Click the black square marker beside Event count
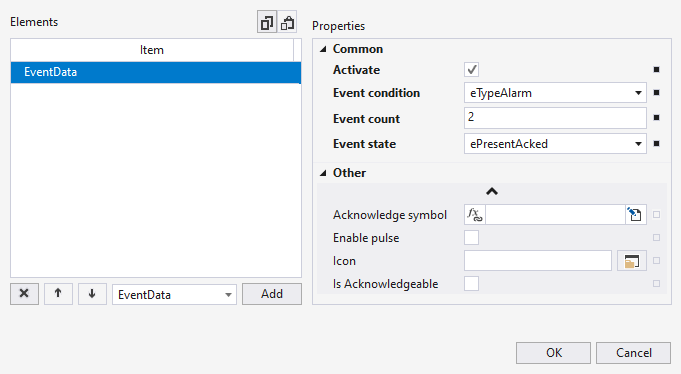Image resolution: width=681 pixels, height=374 pixels. (x=657, y=118)
